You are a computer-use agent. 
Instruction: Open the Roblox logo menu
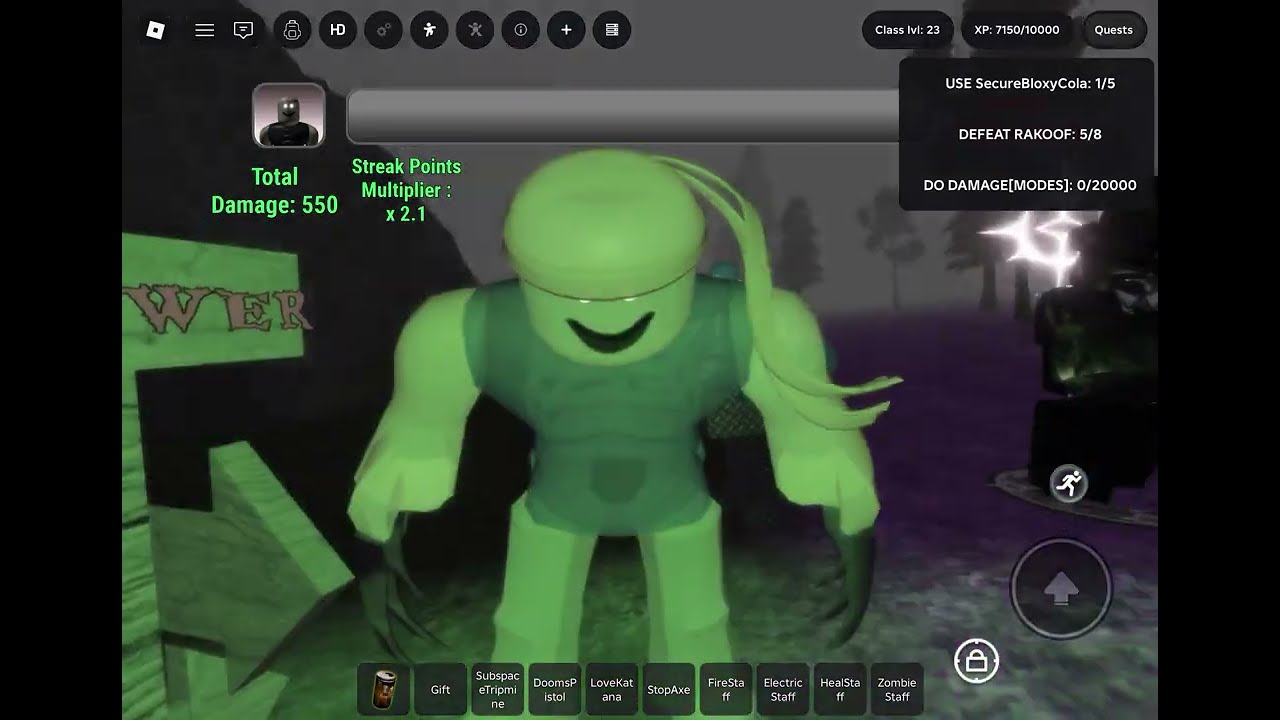[155, 30]
